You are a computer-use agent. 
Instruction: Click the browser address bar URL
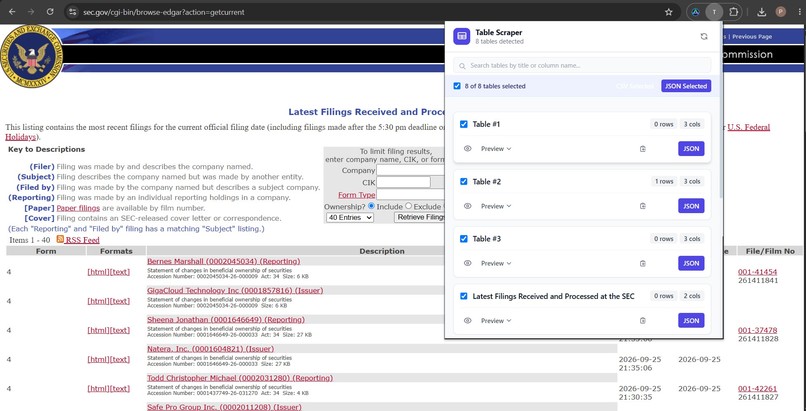click(164, 12)
